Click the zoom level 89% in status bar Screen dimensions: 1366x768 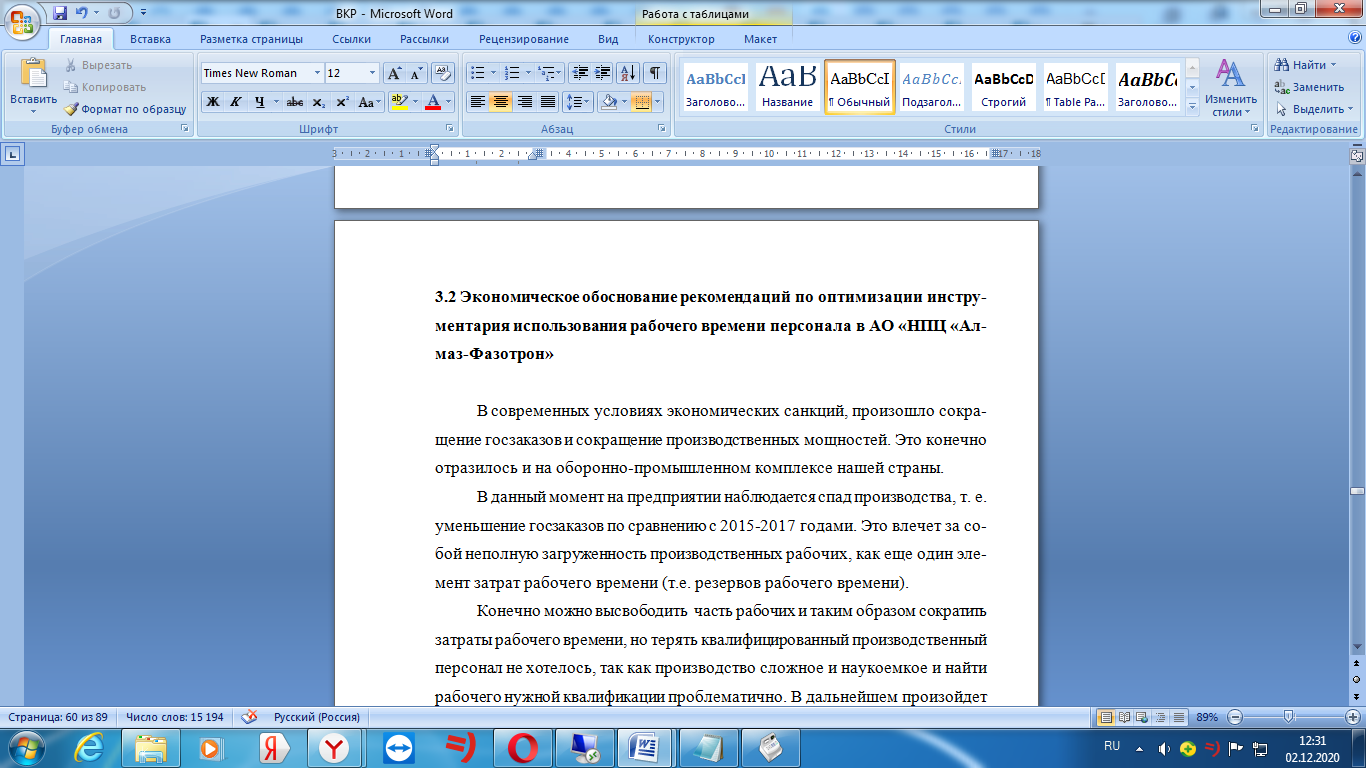(1207, 717)
